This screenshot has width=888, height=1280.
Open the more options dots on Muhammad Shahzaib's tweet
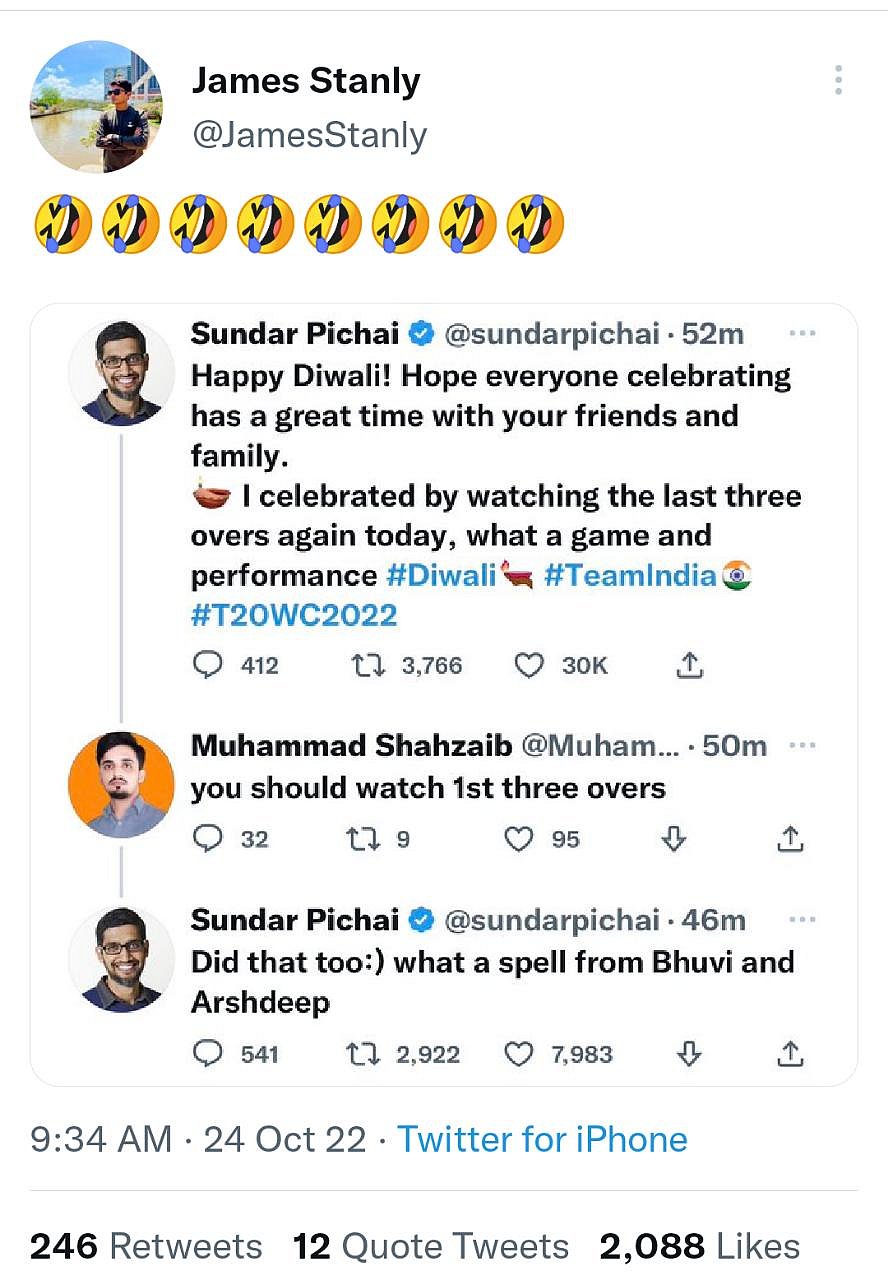pyautogui.click(x=803, y=746)
